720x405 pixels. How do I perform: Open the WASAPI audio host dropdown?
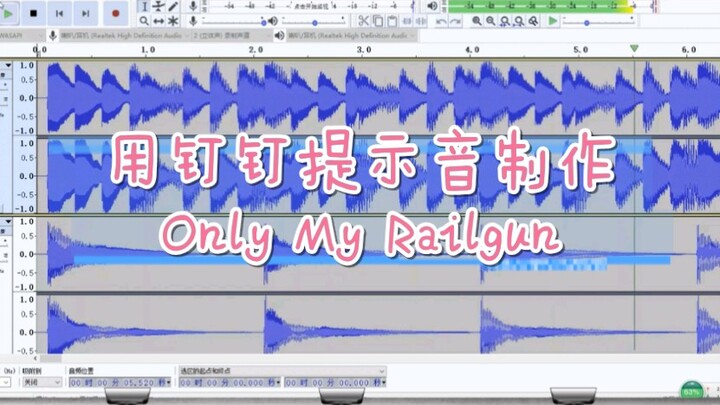(x=22, y=35)
